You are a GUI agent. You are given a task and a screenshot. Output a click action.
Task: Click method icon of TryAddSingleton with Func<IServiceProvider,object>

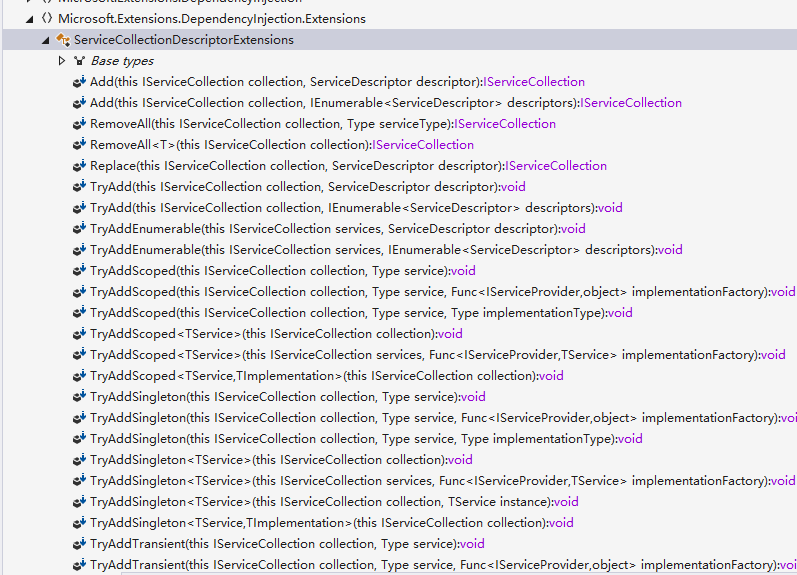[x=79, y=418]
